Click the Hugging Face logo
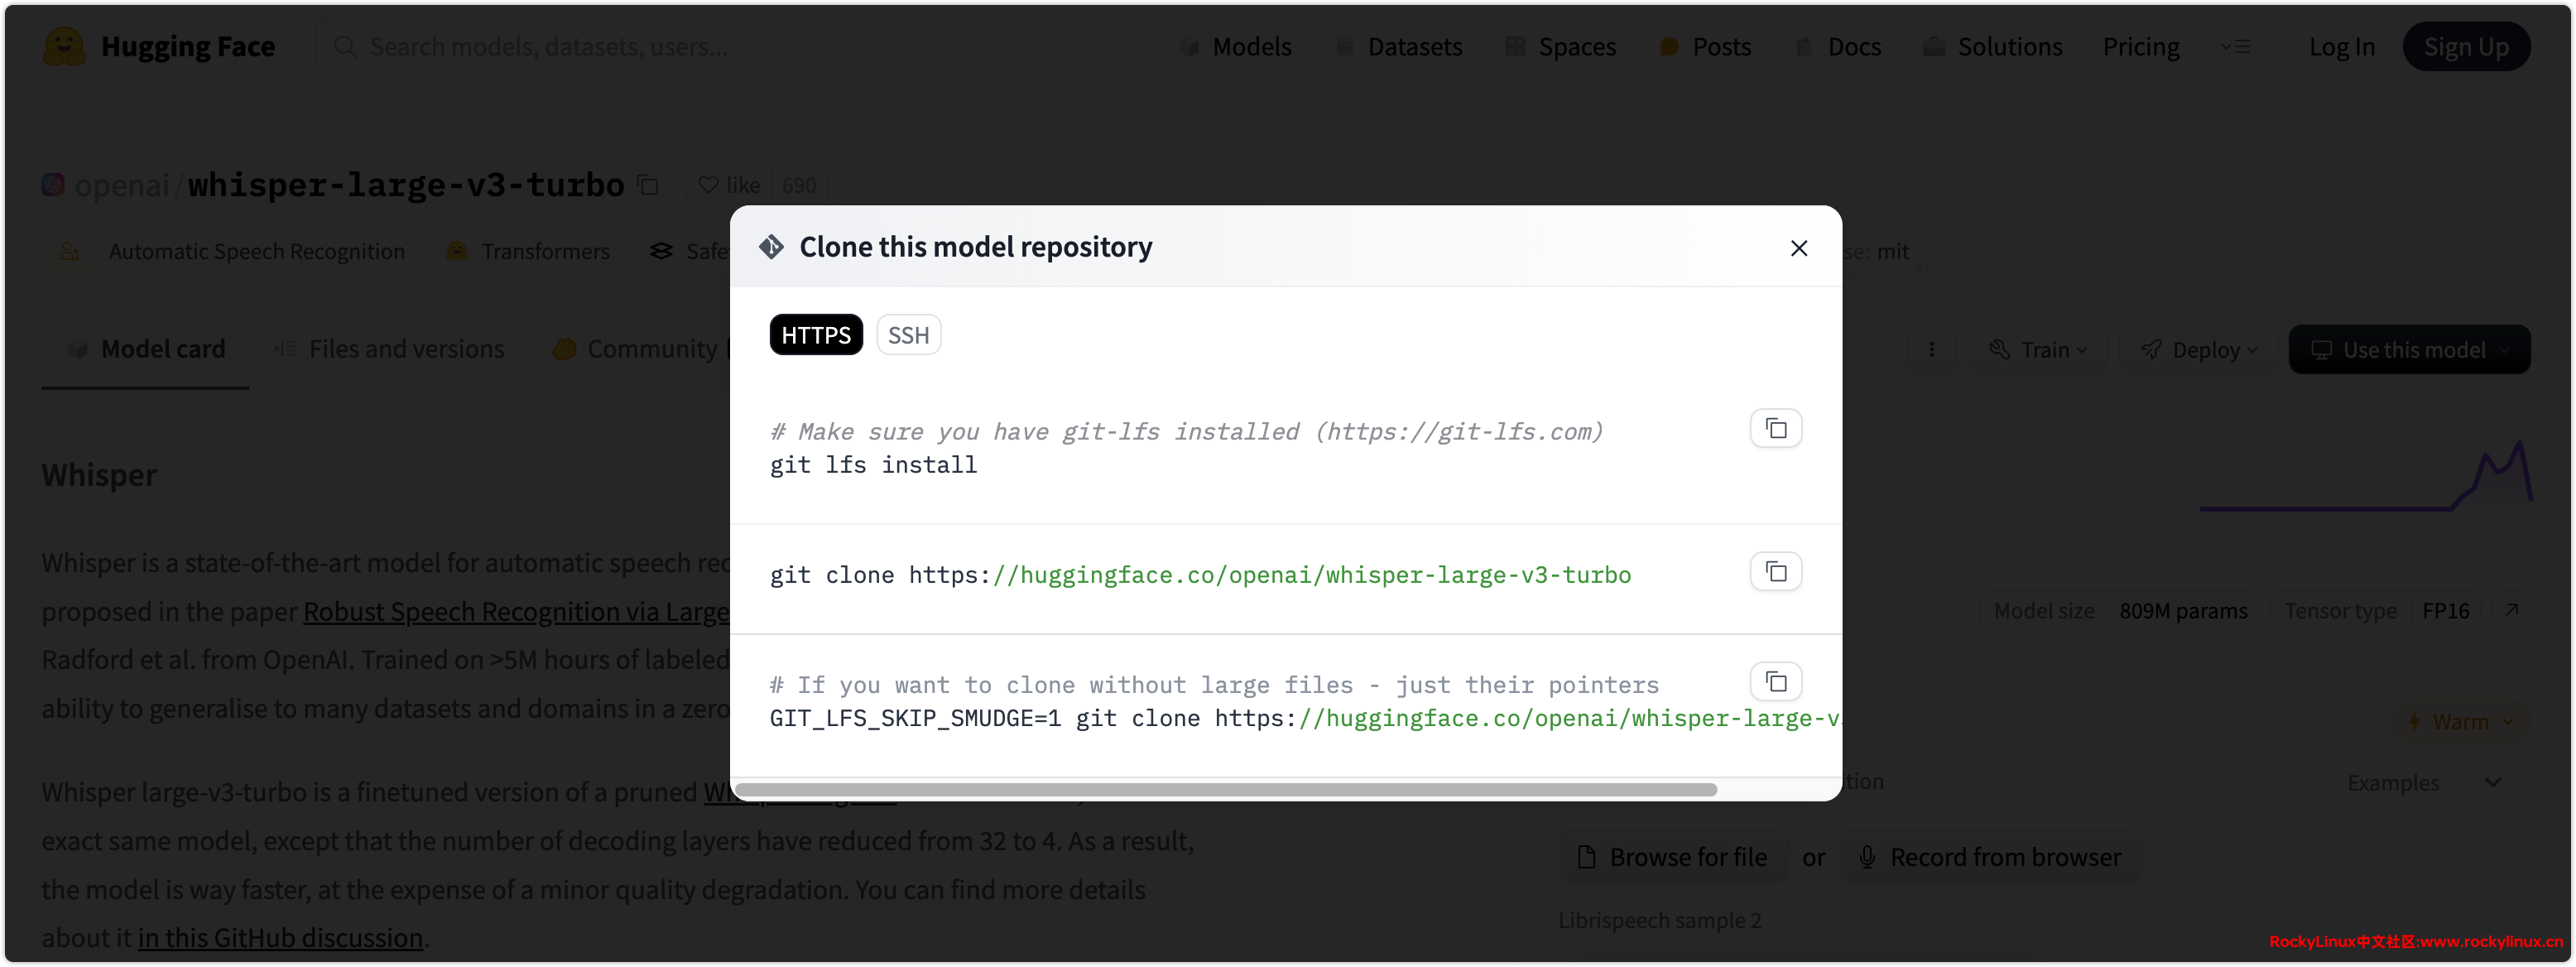 64,47
